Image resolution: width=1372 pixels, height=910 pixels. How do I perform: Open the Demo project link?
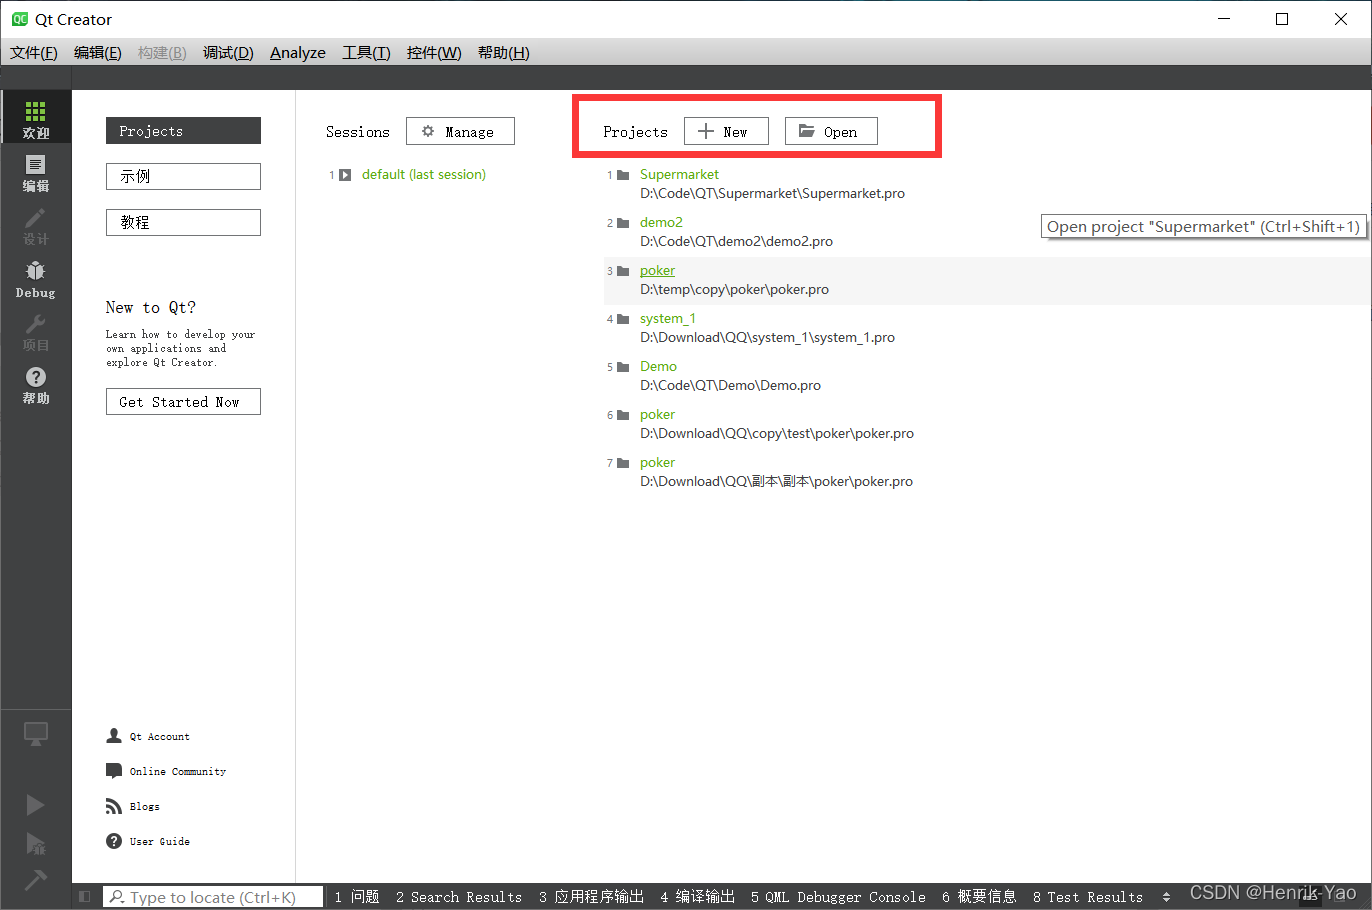click(x=658, y=366)
